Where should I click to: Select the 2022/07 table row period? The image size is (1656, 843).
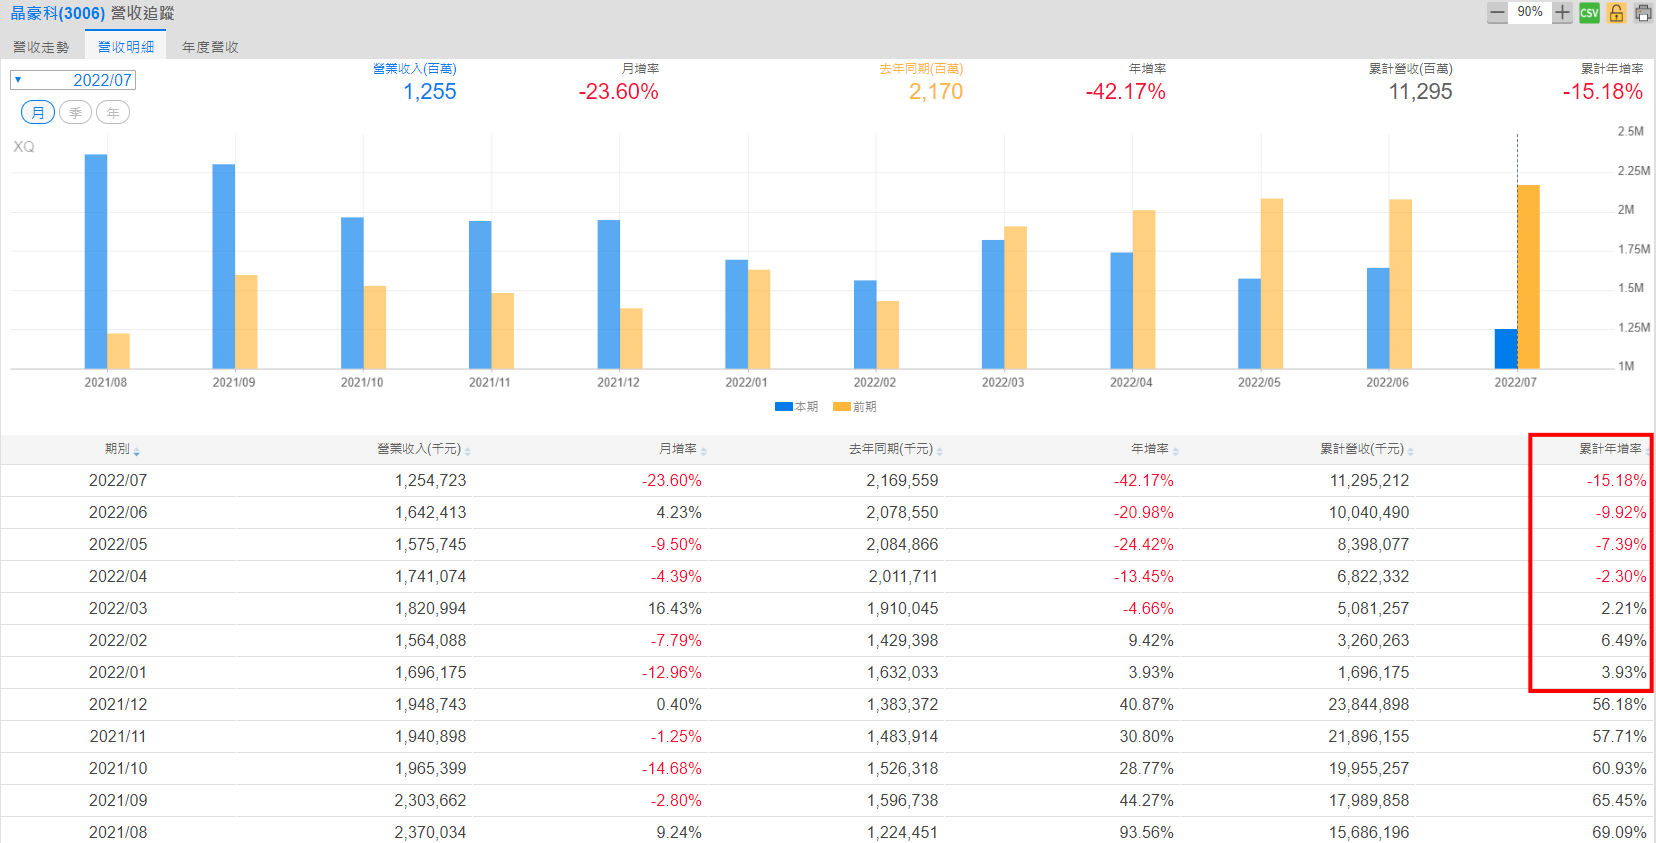click(118, 481)
